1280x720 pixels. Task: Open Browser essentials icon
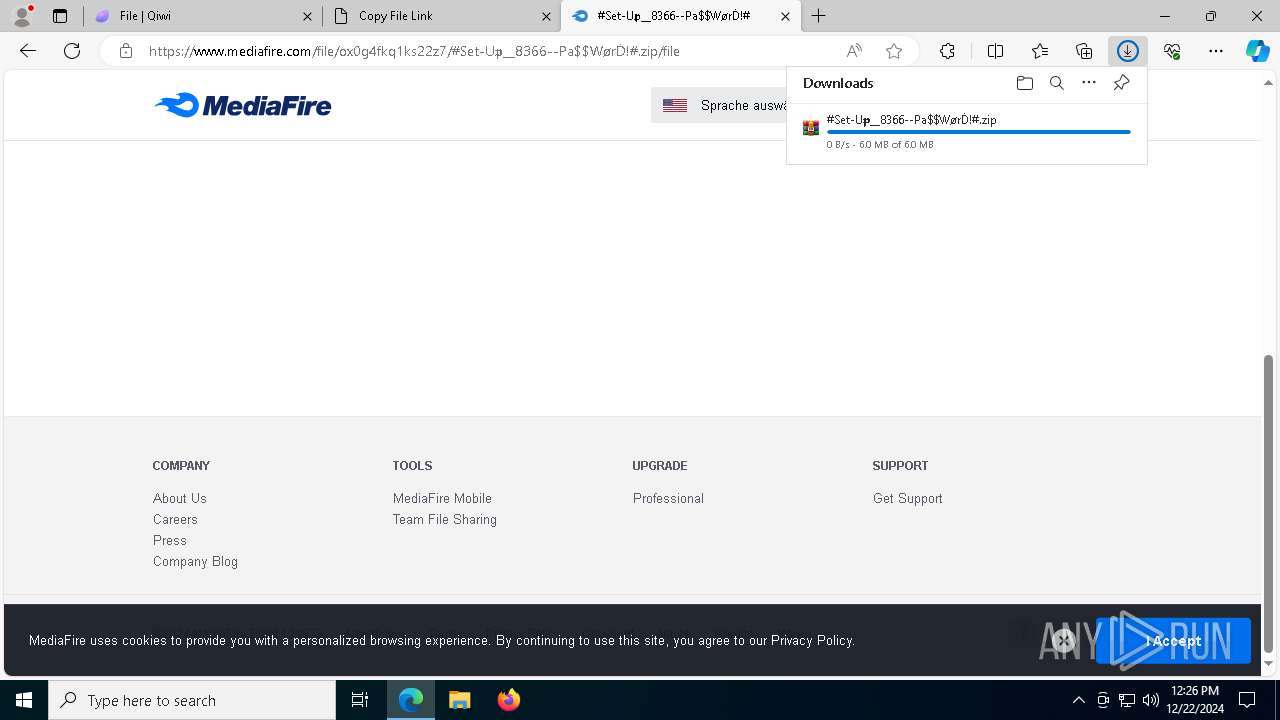(x=1172, y=51)
